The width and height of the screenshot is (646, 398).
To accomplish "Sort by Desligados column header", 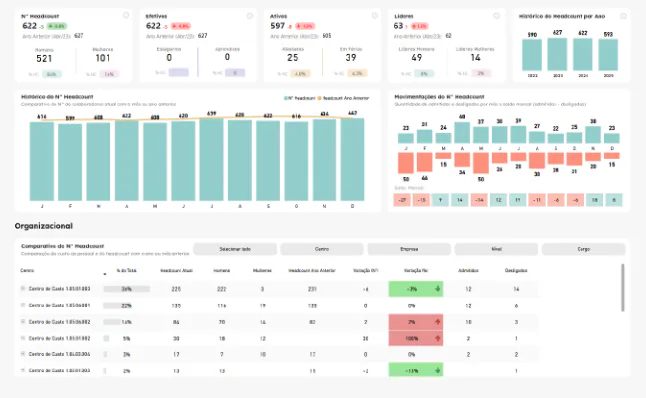I will point(516,271).
